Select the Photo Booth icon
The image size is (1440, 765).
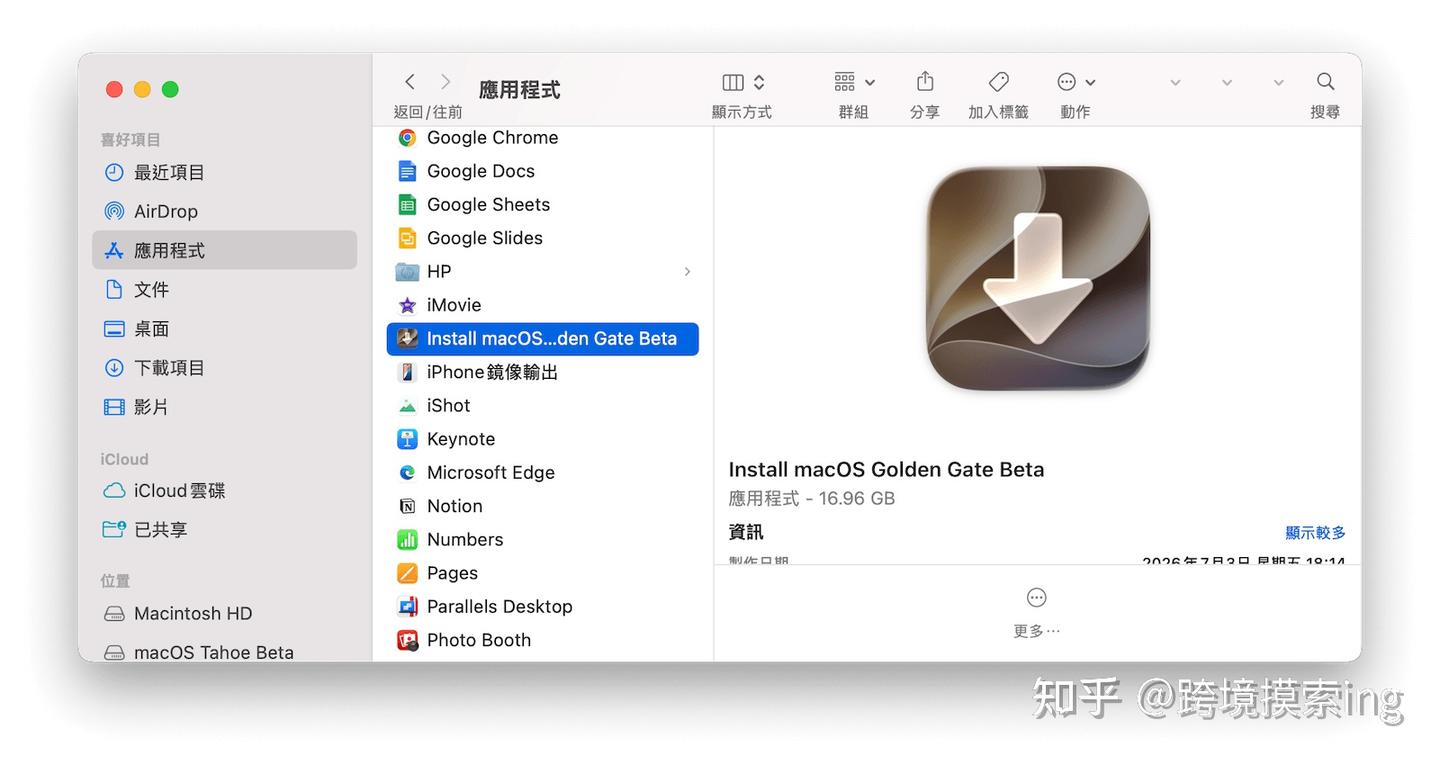[x=407, y=640]
